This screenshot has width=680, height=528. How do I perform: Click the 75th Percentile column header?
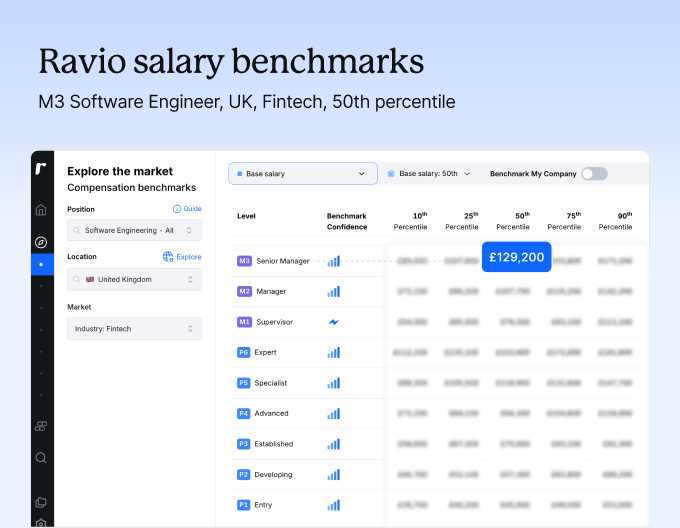[x=564, y=221]
